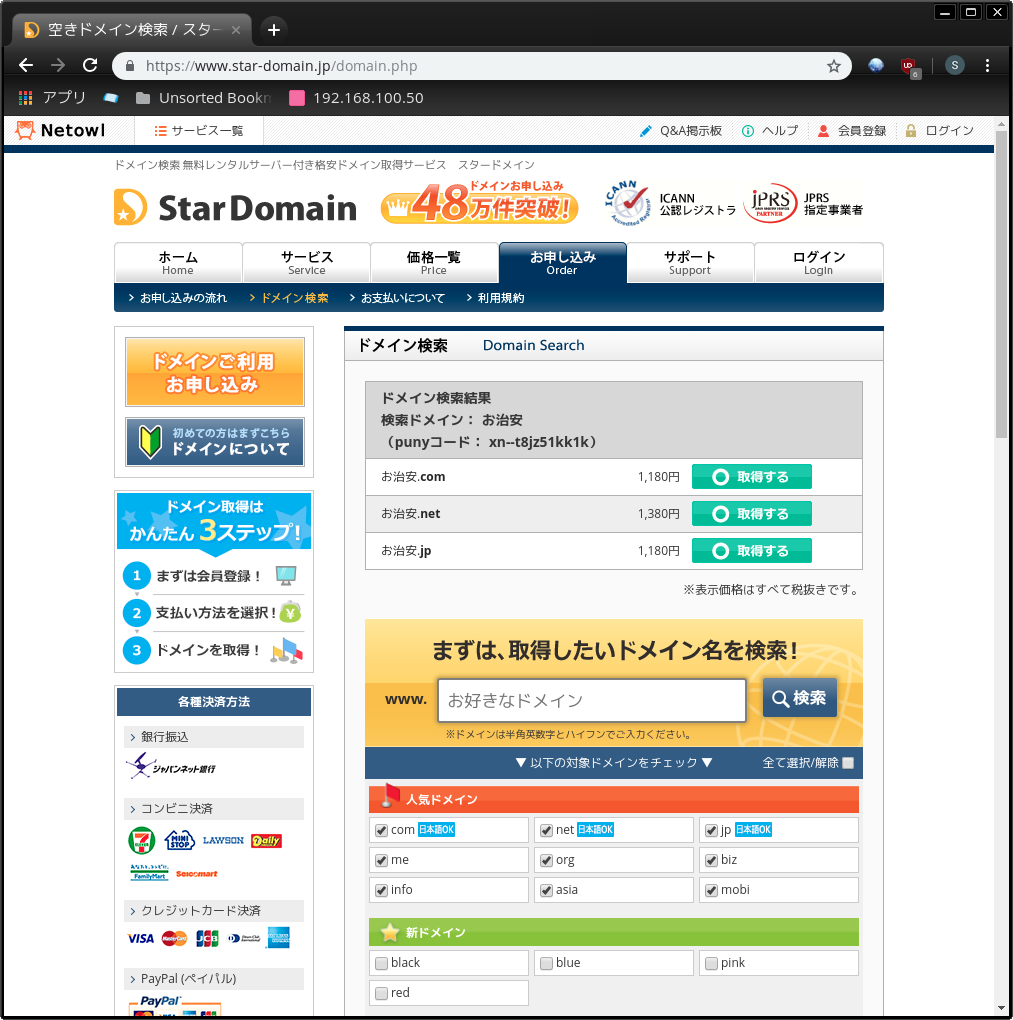Image resolution: width=1013 pixels, height=1020 pixels.
Task: Uncheck the mobi domain checkbox
Action: [711, 891]
